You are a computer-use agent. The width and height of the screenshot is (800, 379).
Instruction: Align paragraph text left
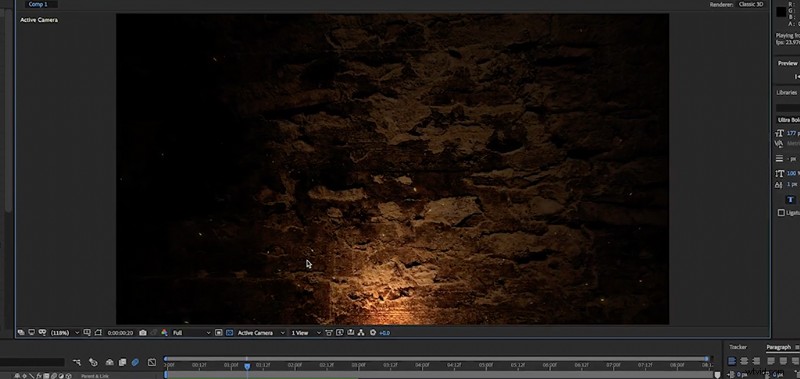pyautogui.click(x=732, y=361)
